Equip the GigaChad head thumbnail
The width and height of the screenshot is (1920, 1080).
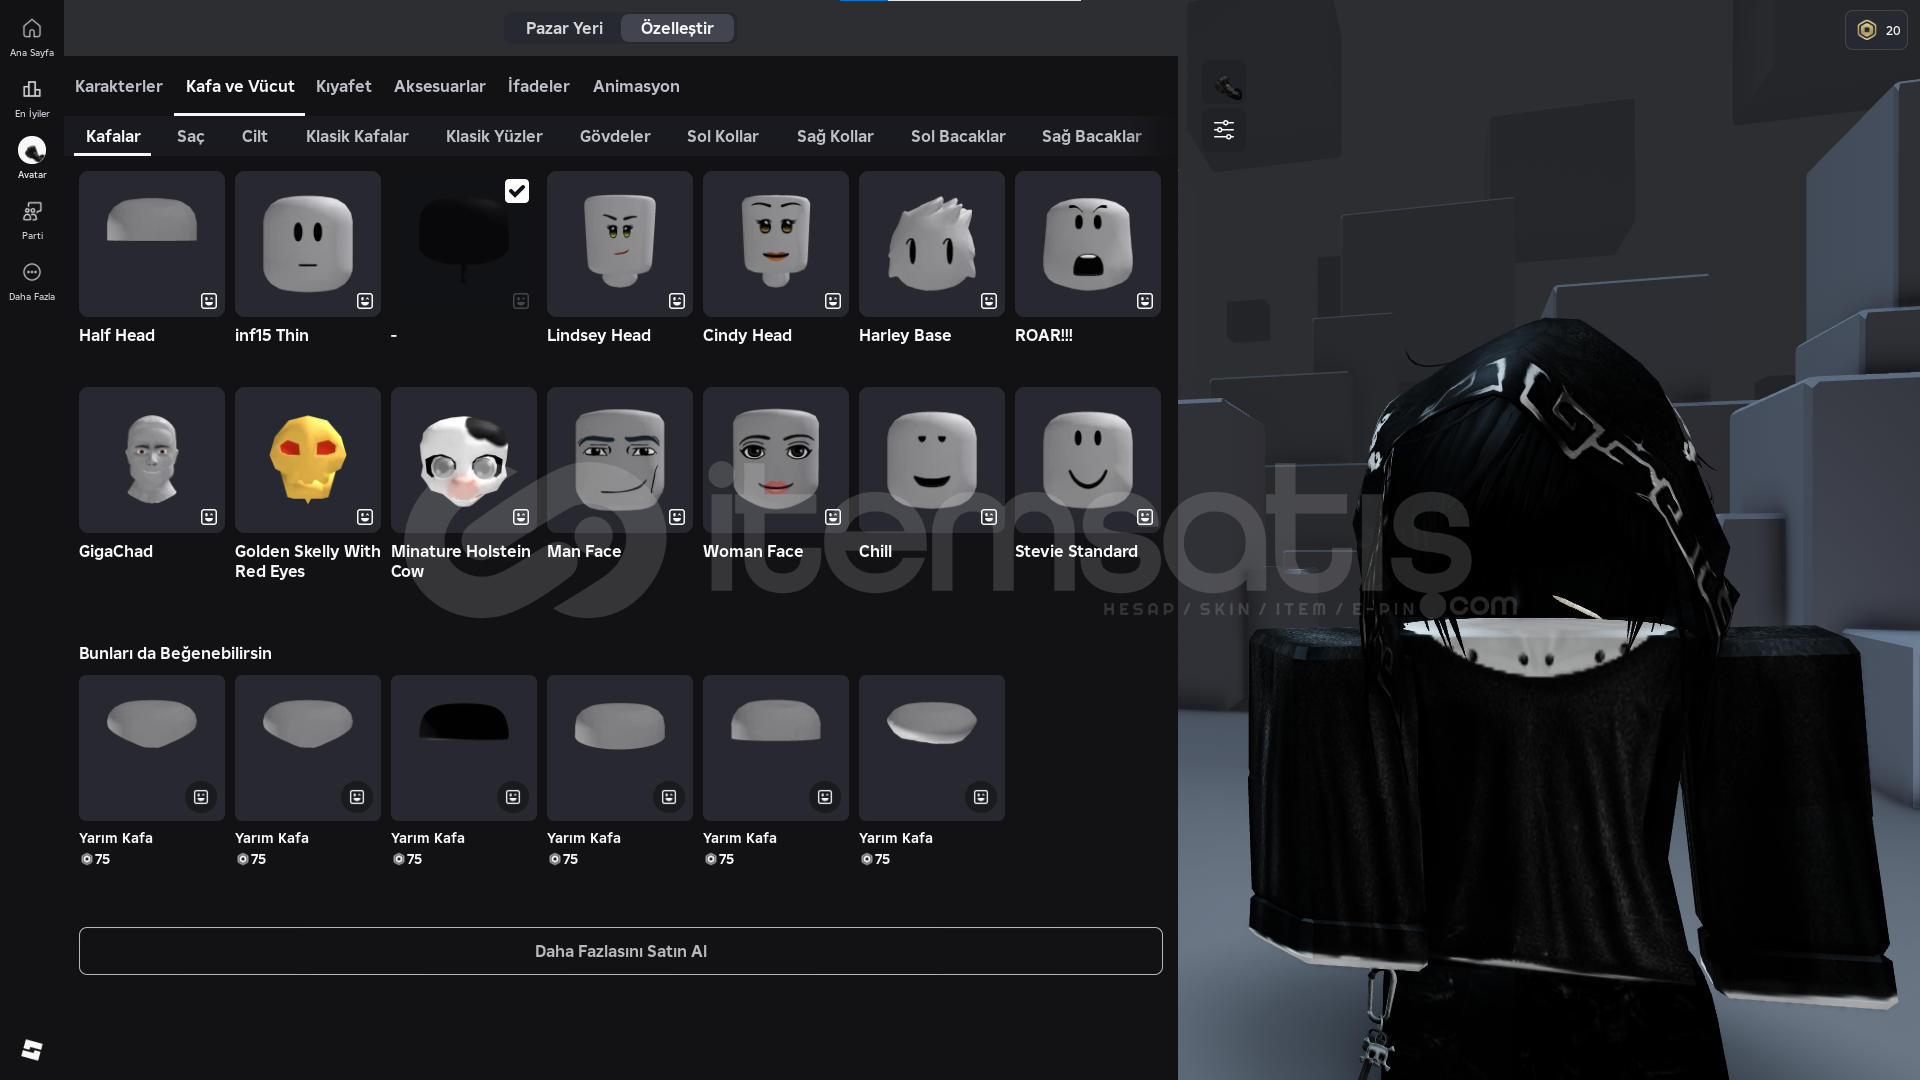tap(152, 460)
